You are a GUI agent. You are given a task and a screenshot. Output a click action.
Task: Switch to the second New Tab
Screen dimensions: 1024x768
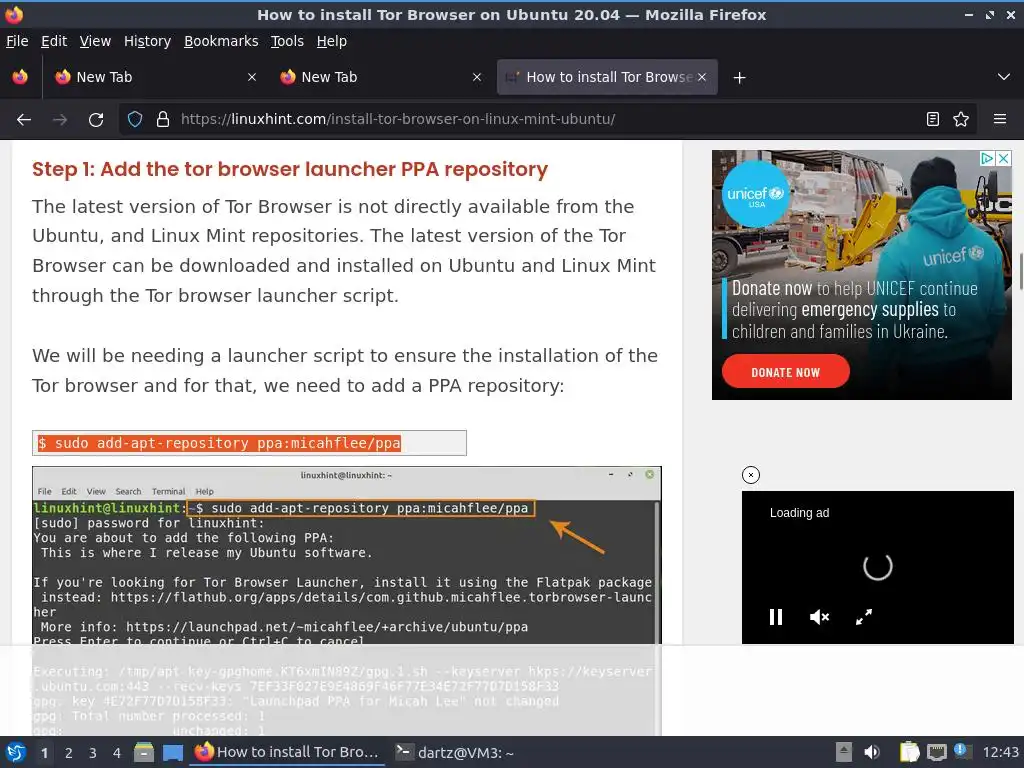381,77
